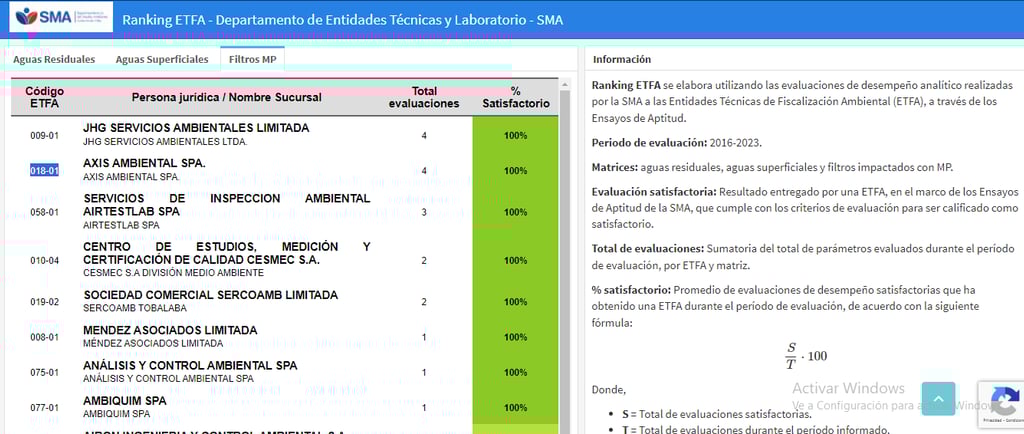This screenshot has width=1024, height=434.
Task: Select the Filtros MP tab
Action: (253, 59)
